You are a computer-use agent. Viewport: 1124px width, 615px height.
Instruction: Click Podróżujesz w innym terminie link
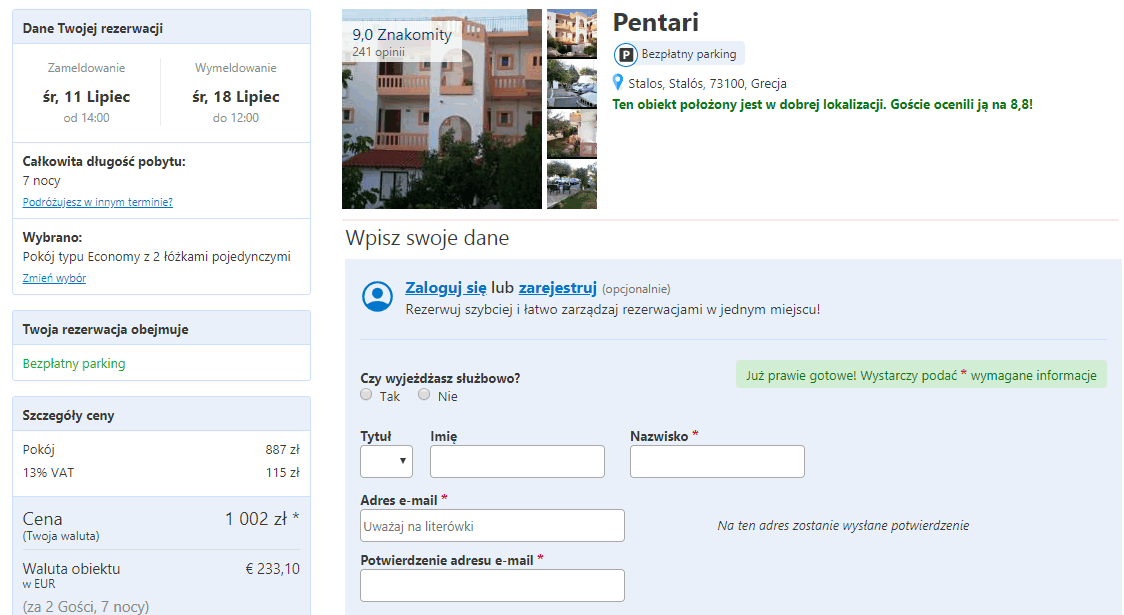pyautogui.click(x=97, y=202)
